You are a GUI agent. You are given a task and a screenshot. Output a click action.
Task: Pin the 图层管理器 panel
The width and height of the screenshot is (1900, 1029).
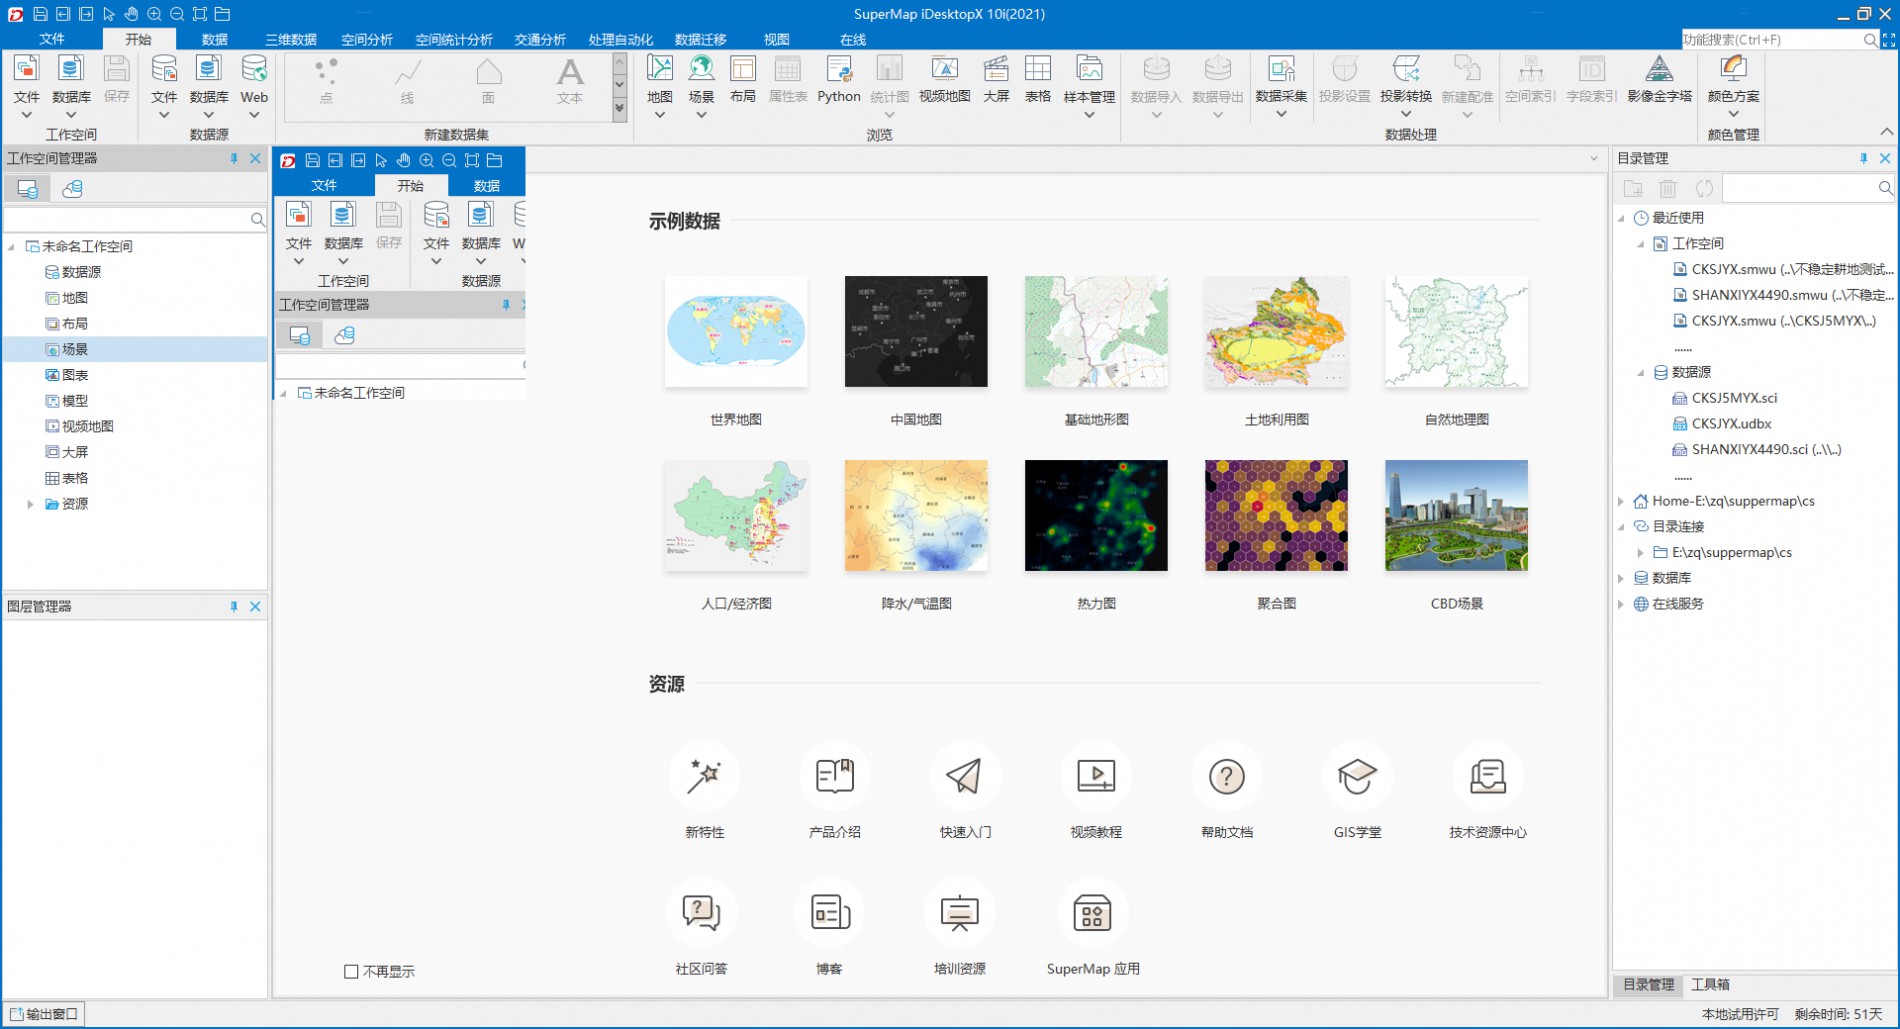point(234,606)
